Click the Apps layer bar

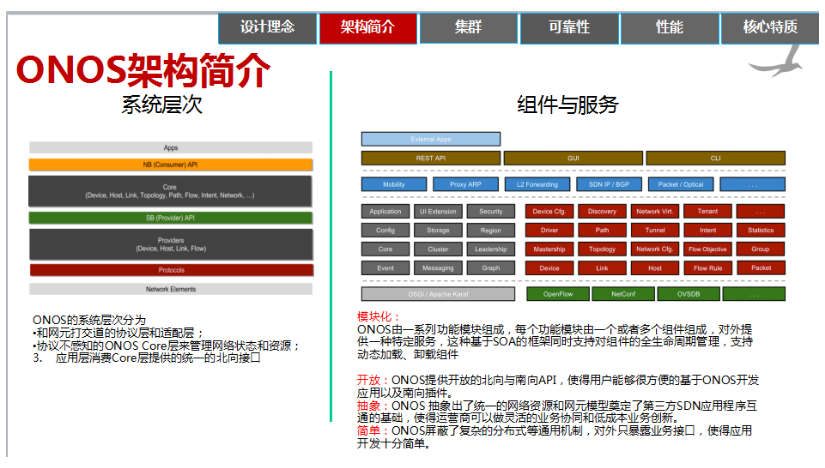[x=171, y=148]
